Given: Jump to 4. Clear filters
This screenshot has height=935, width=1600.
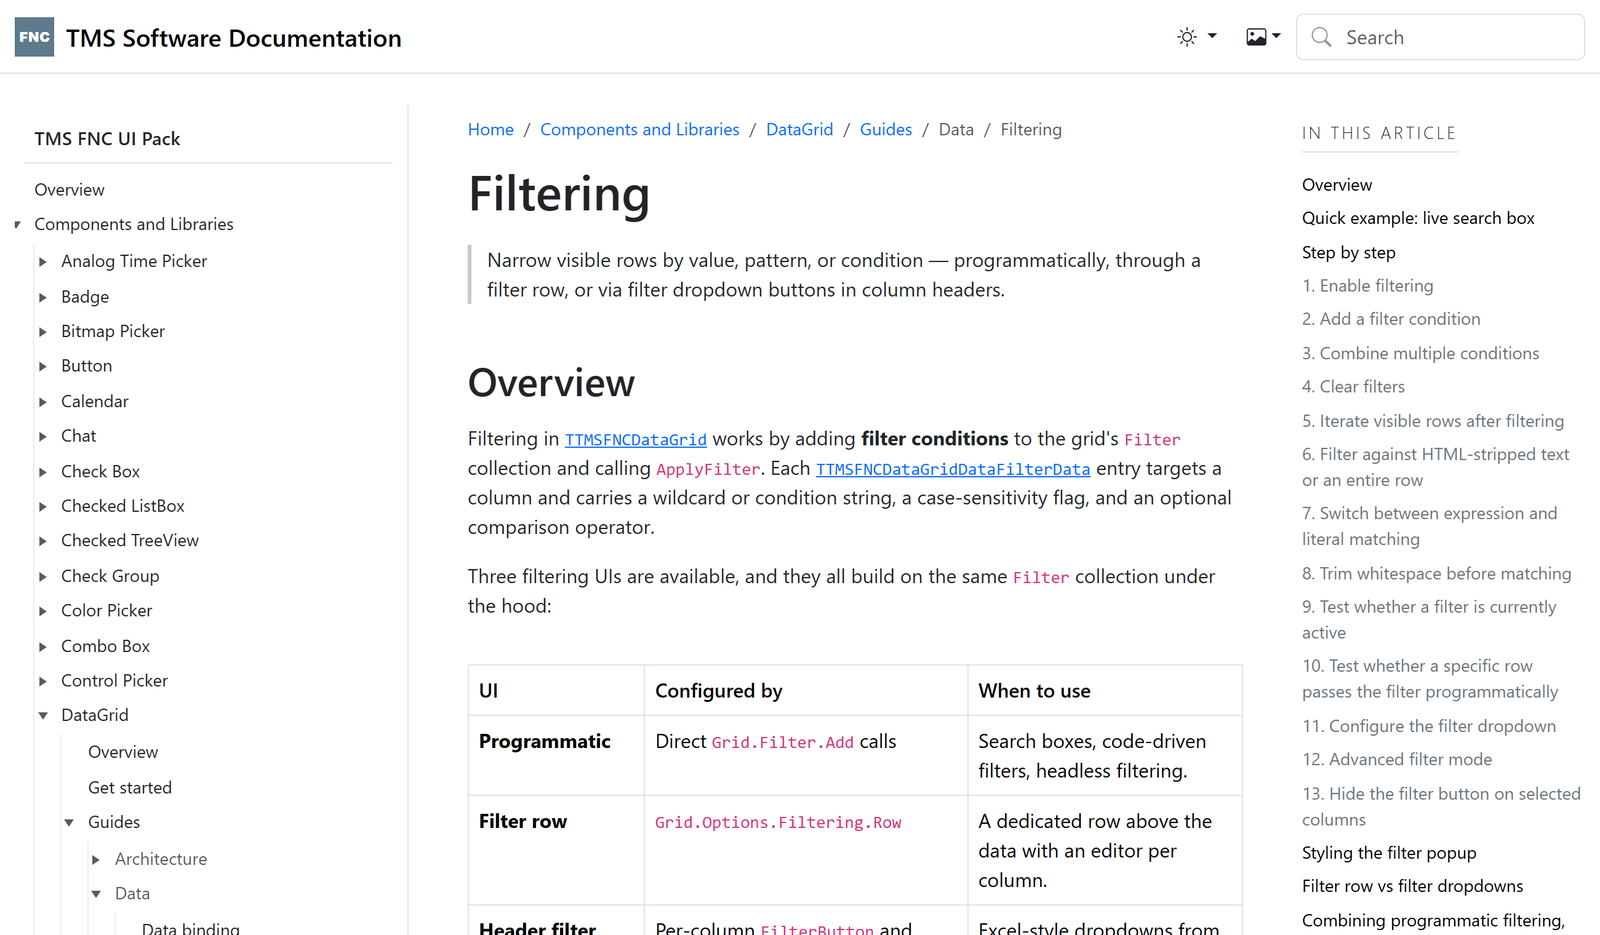Looking at the screenshot, I should 1353,386.
